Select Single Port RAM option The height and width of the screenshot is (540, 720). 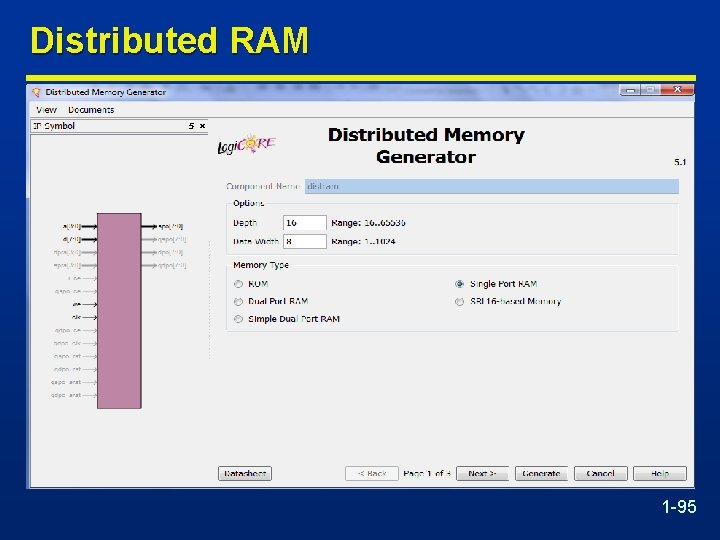pos(459,284)
